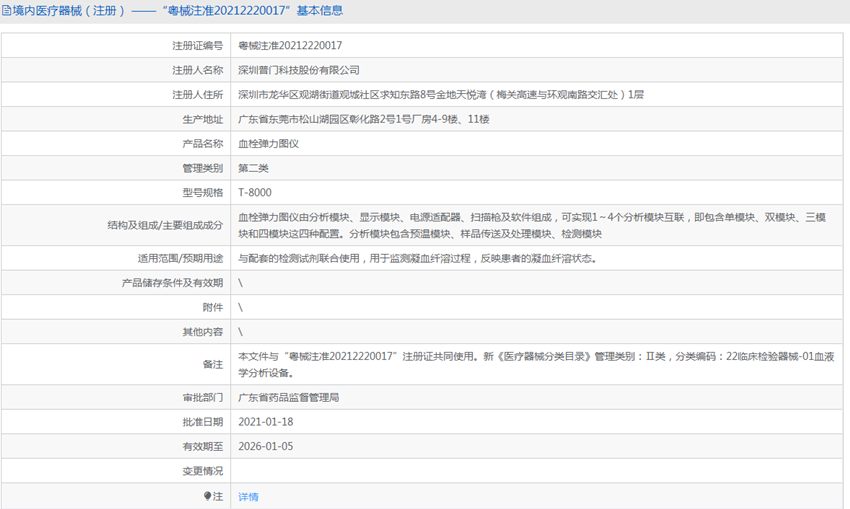The height and width of the screenshot is (509, 850).
Task: Select approval department 广东省药品监督管理局
Action: pyautogui.click(x=288, y=397)
